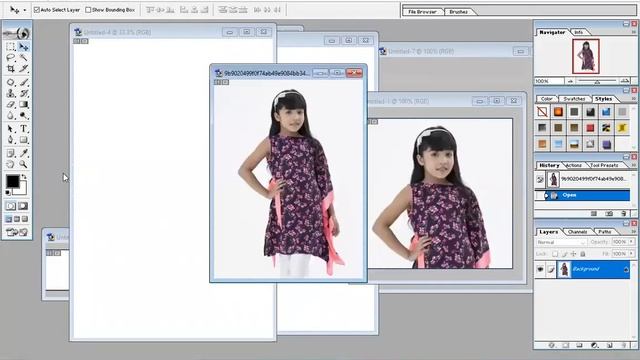Open Styles panel flyout menu arrow
This screenshot has width=640, height=360.
coord(634,98)
